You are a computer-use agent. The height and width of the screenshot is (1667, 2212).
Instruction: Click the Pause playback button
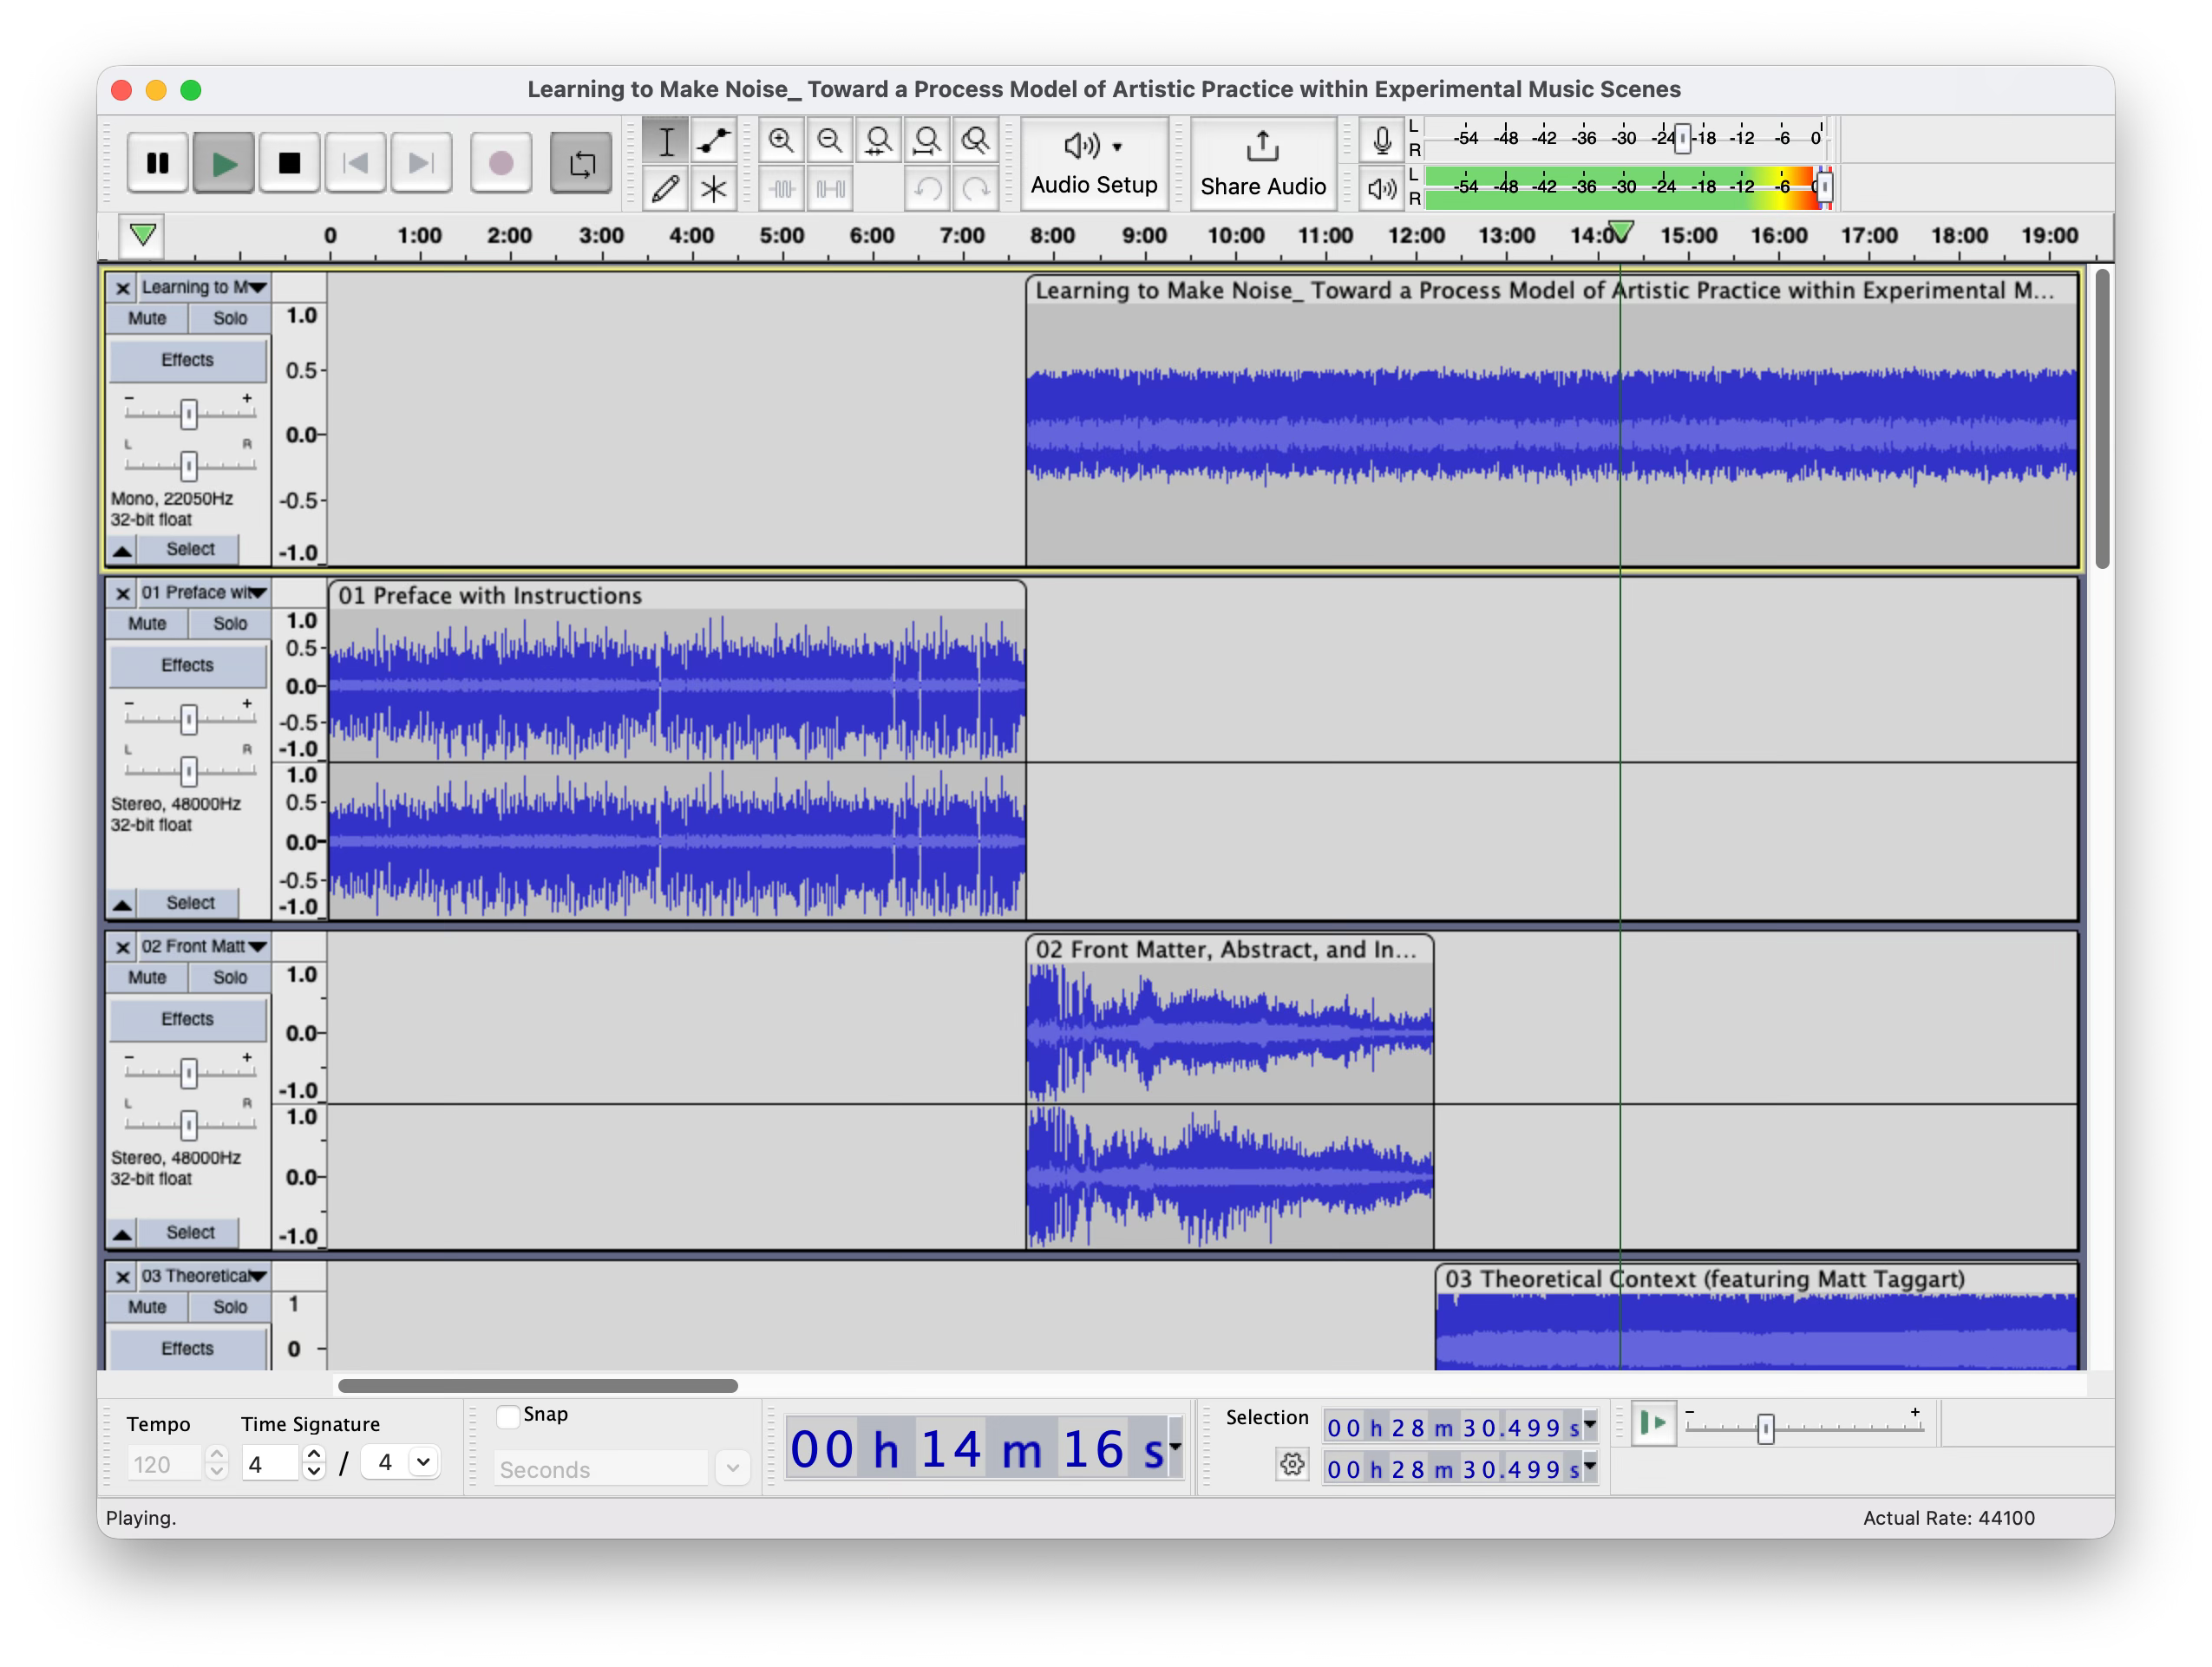click(x=157, y=163)
